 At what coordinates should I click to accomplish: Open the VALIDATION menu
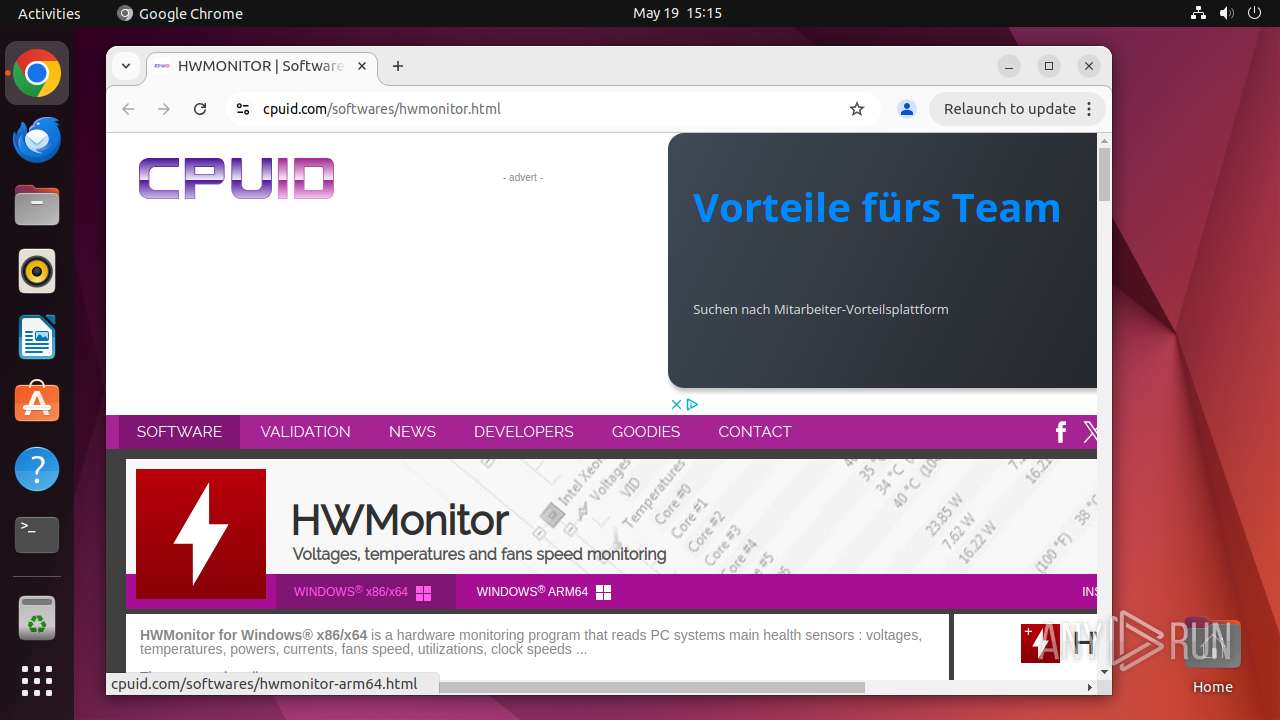click(305, 432)
